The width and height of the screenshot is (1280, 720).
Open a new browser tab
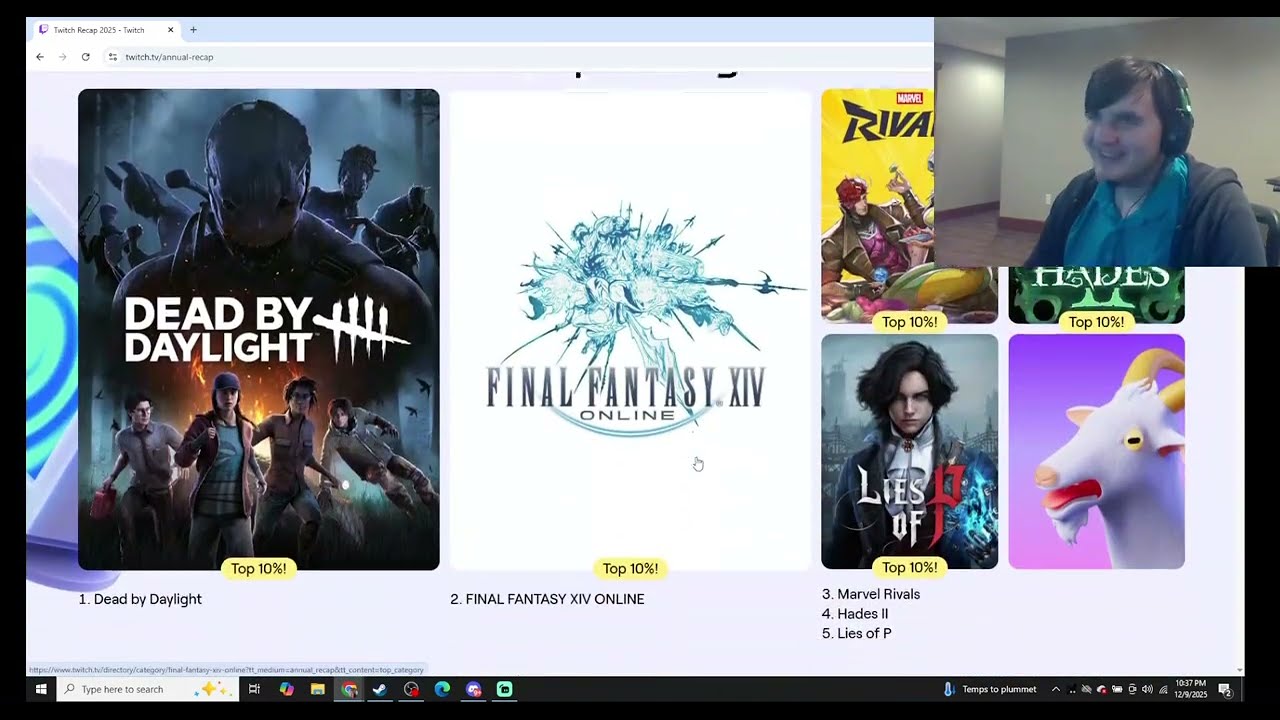(x=193, y=30)
